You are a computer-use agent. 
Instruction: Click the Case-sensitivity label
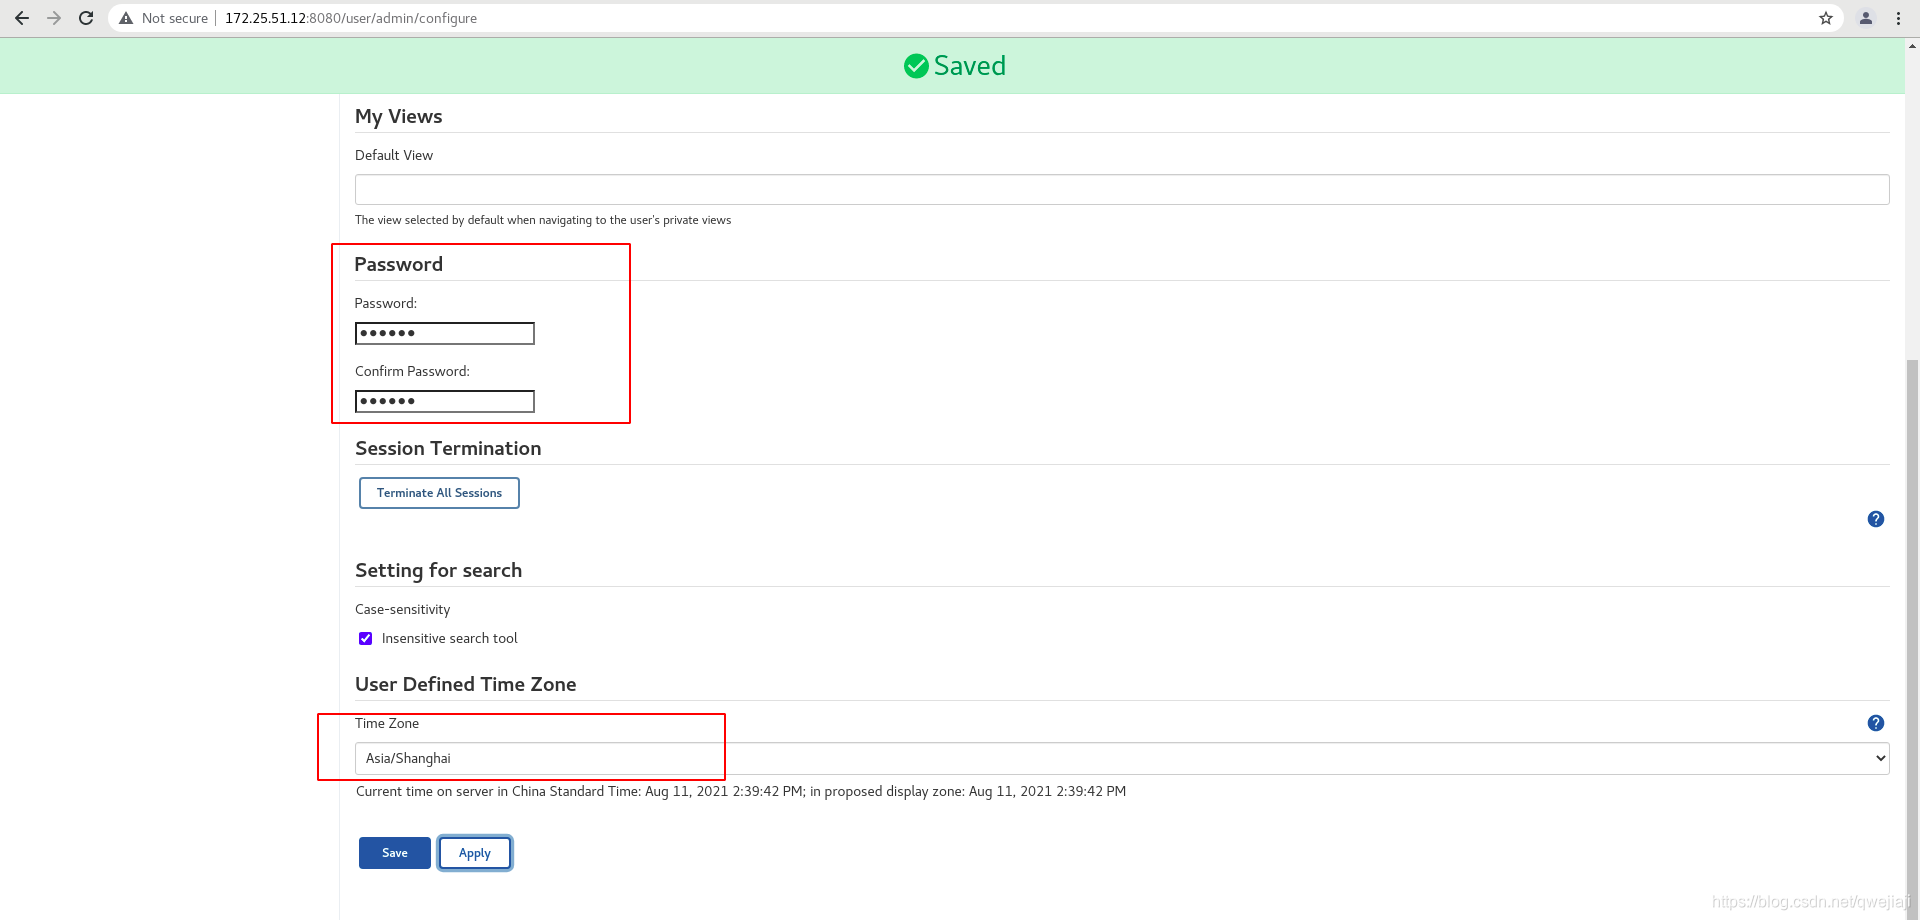tap(402, 609)
